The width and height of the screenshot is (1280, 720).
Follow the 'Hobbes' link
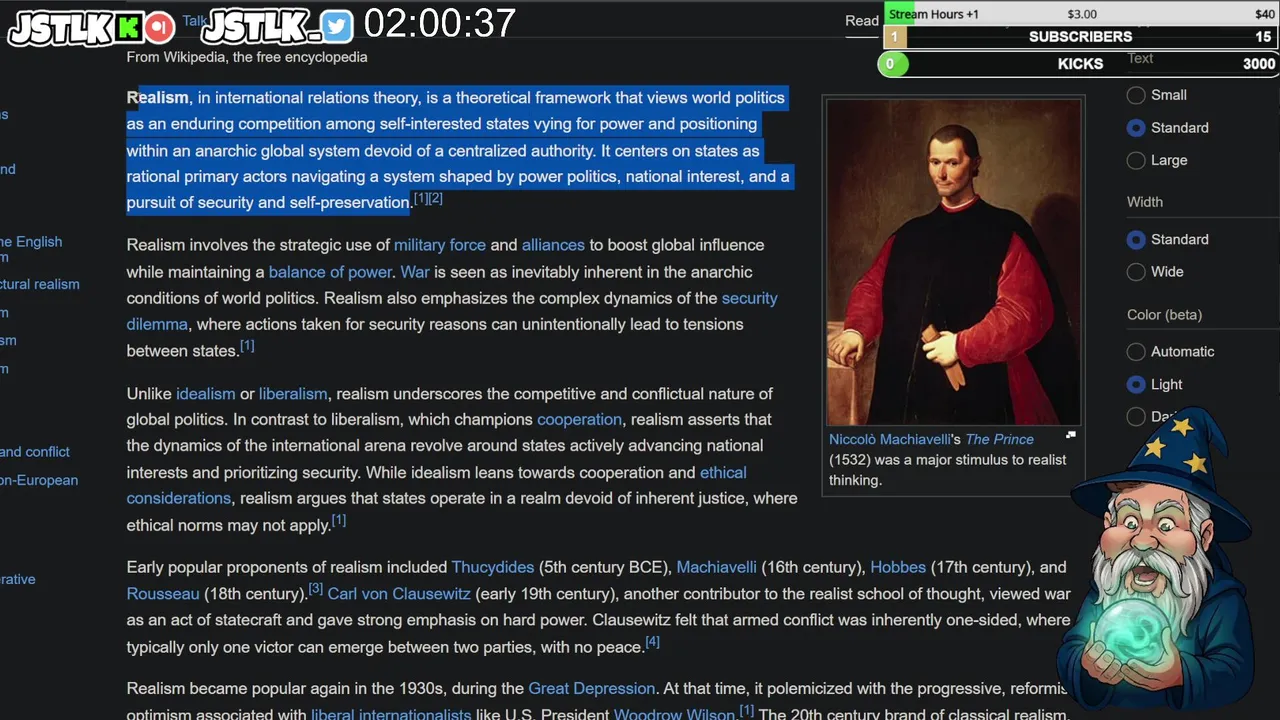pyautogui.click(x=898, y=567)
